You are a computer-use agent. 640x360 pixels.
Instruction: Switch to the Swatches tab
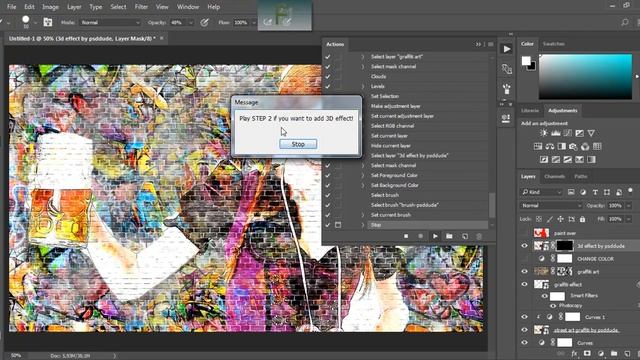pos(554,44)
